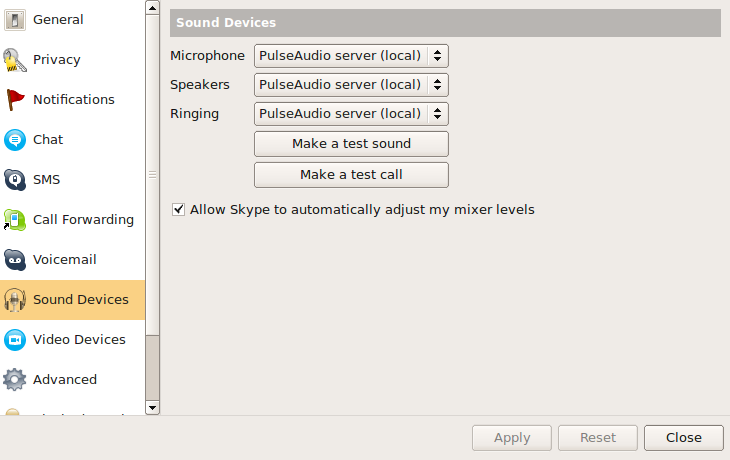Click the Ringing dropdown arrow spinner
The image size is (730, 460).
click(437, 114)
